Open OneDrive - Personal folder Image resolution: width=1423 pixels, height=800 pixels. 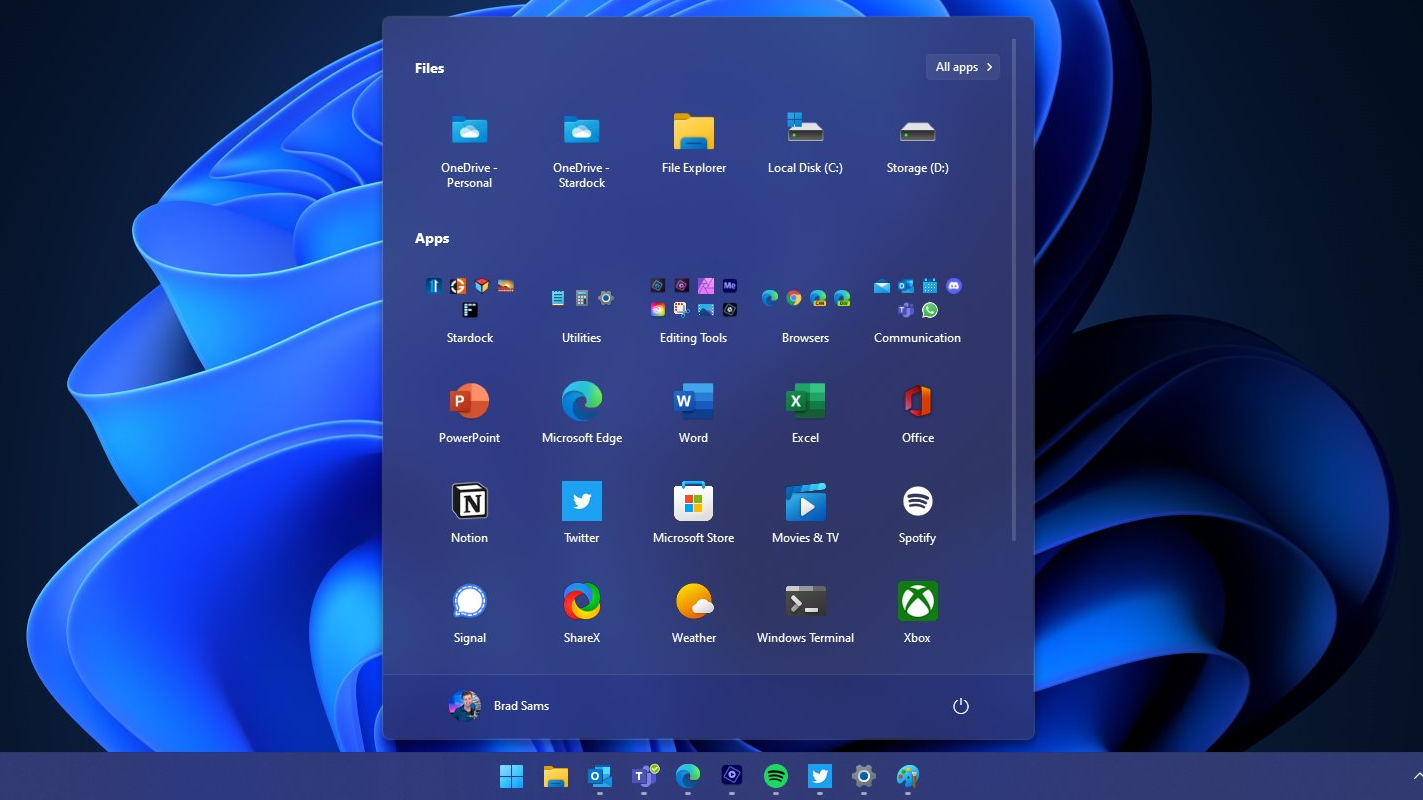[469, 149]
